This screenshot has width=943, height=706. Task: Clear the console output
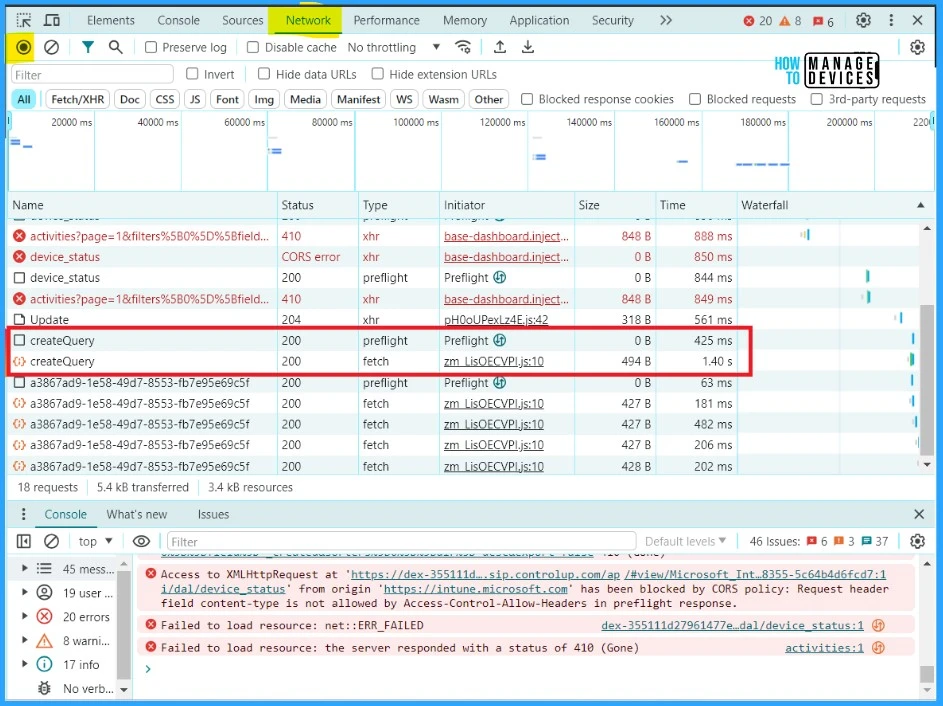pyautogui.click(x=52, y=541)
